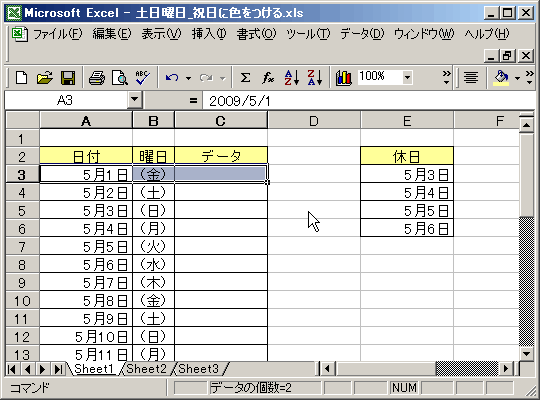This screenshot has width=540, height=400.
Task: Save the workbook with floppy icon
Action: (68, 78)
